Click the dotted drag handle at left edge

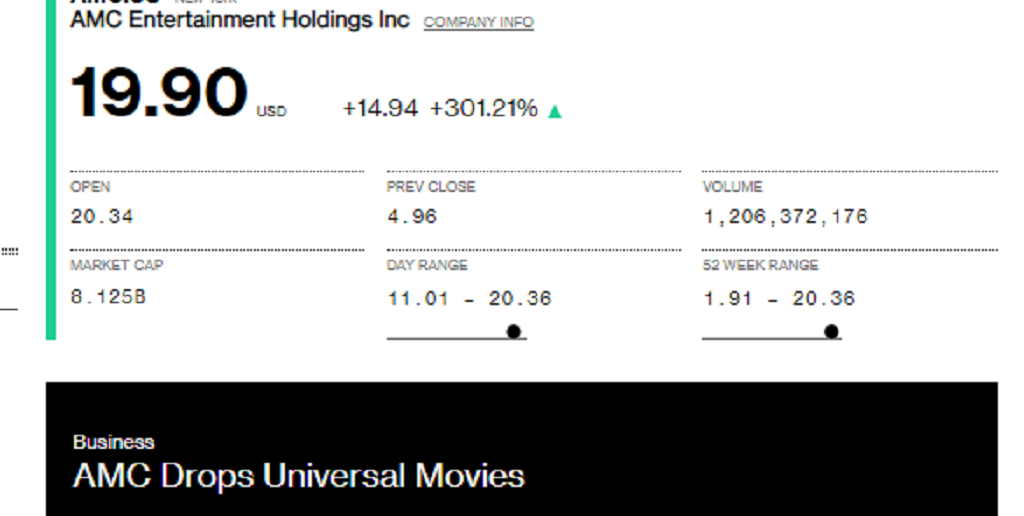tap(9, 251)
